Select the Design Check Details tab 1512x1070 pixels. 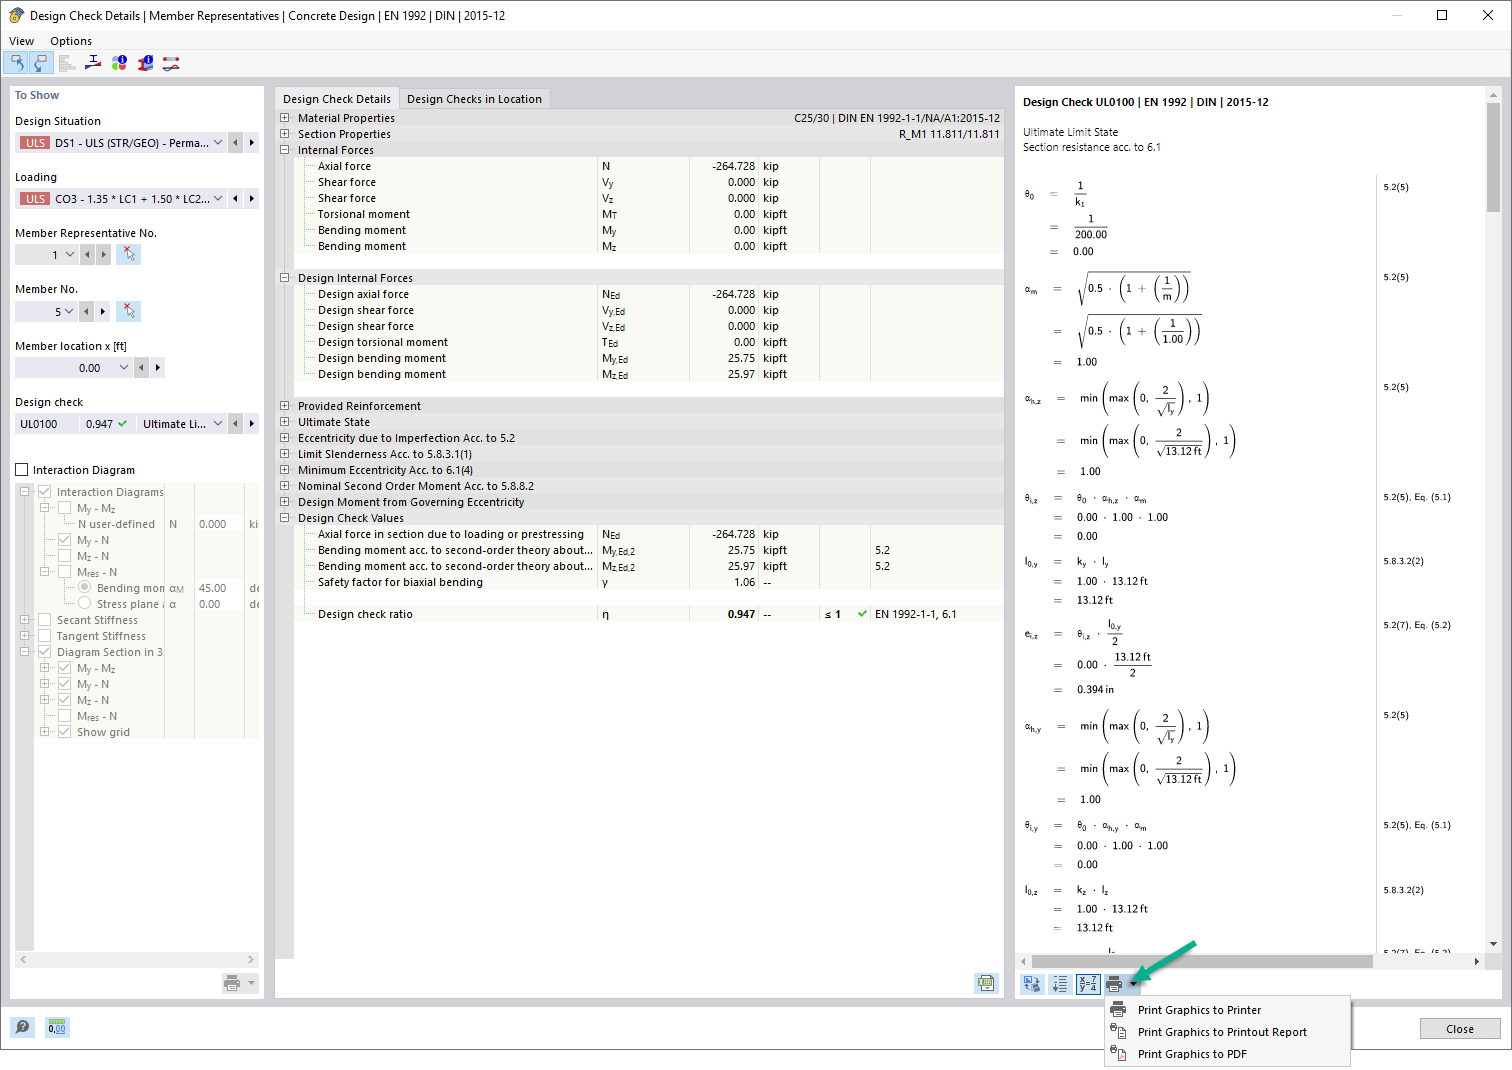tap(337, 99)
